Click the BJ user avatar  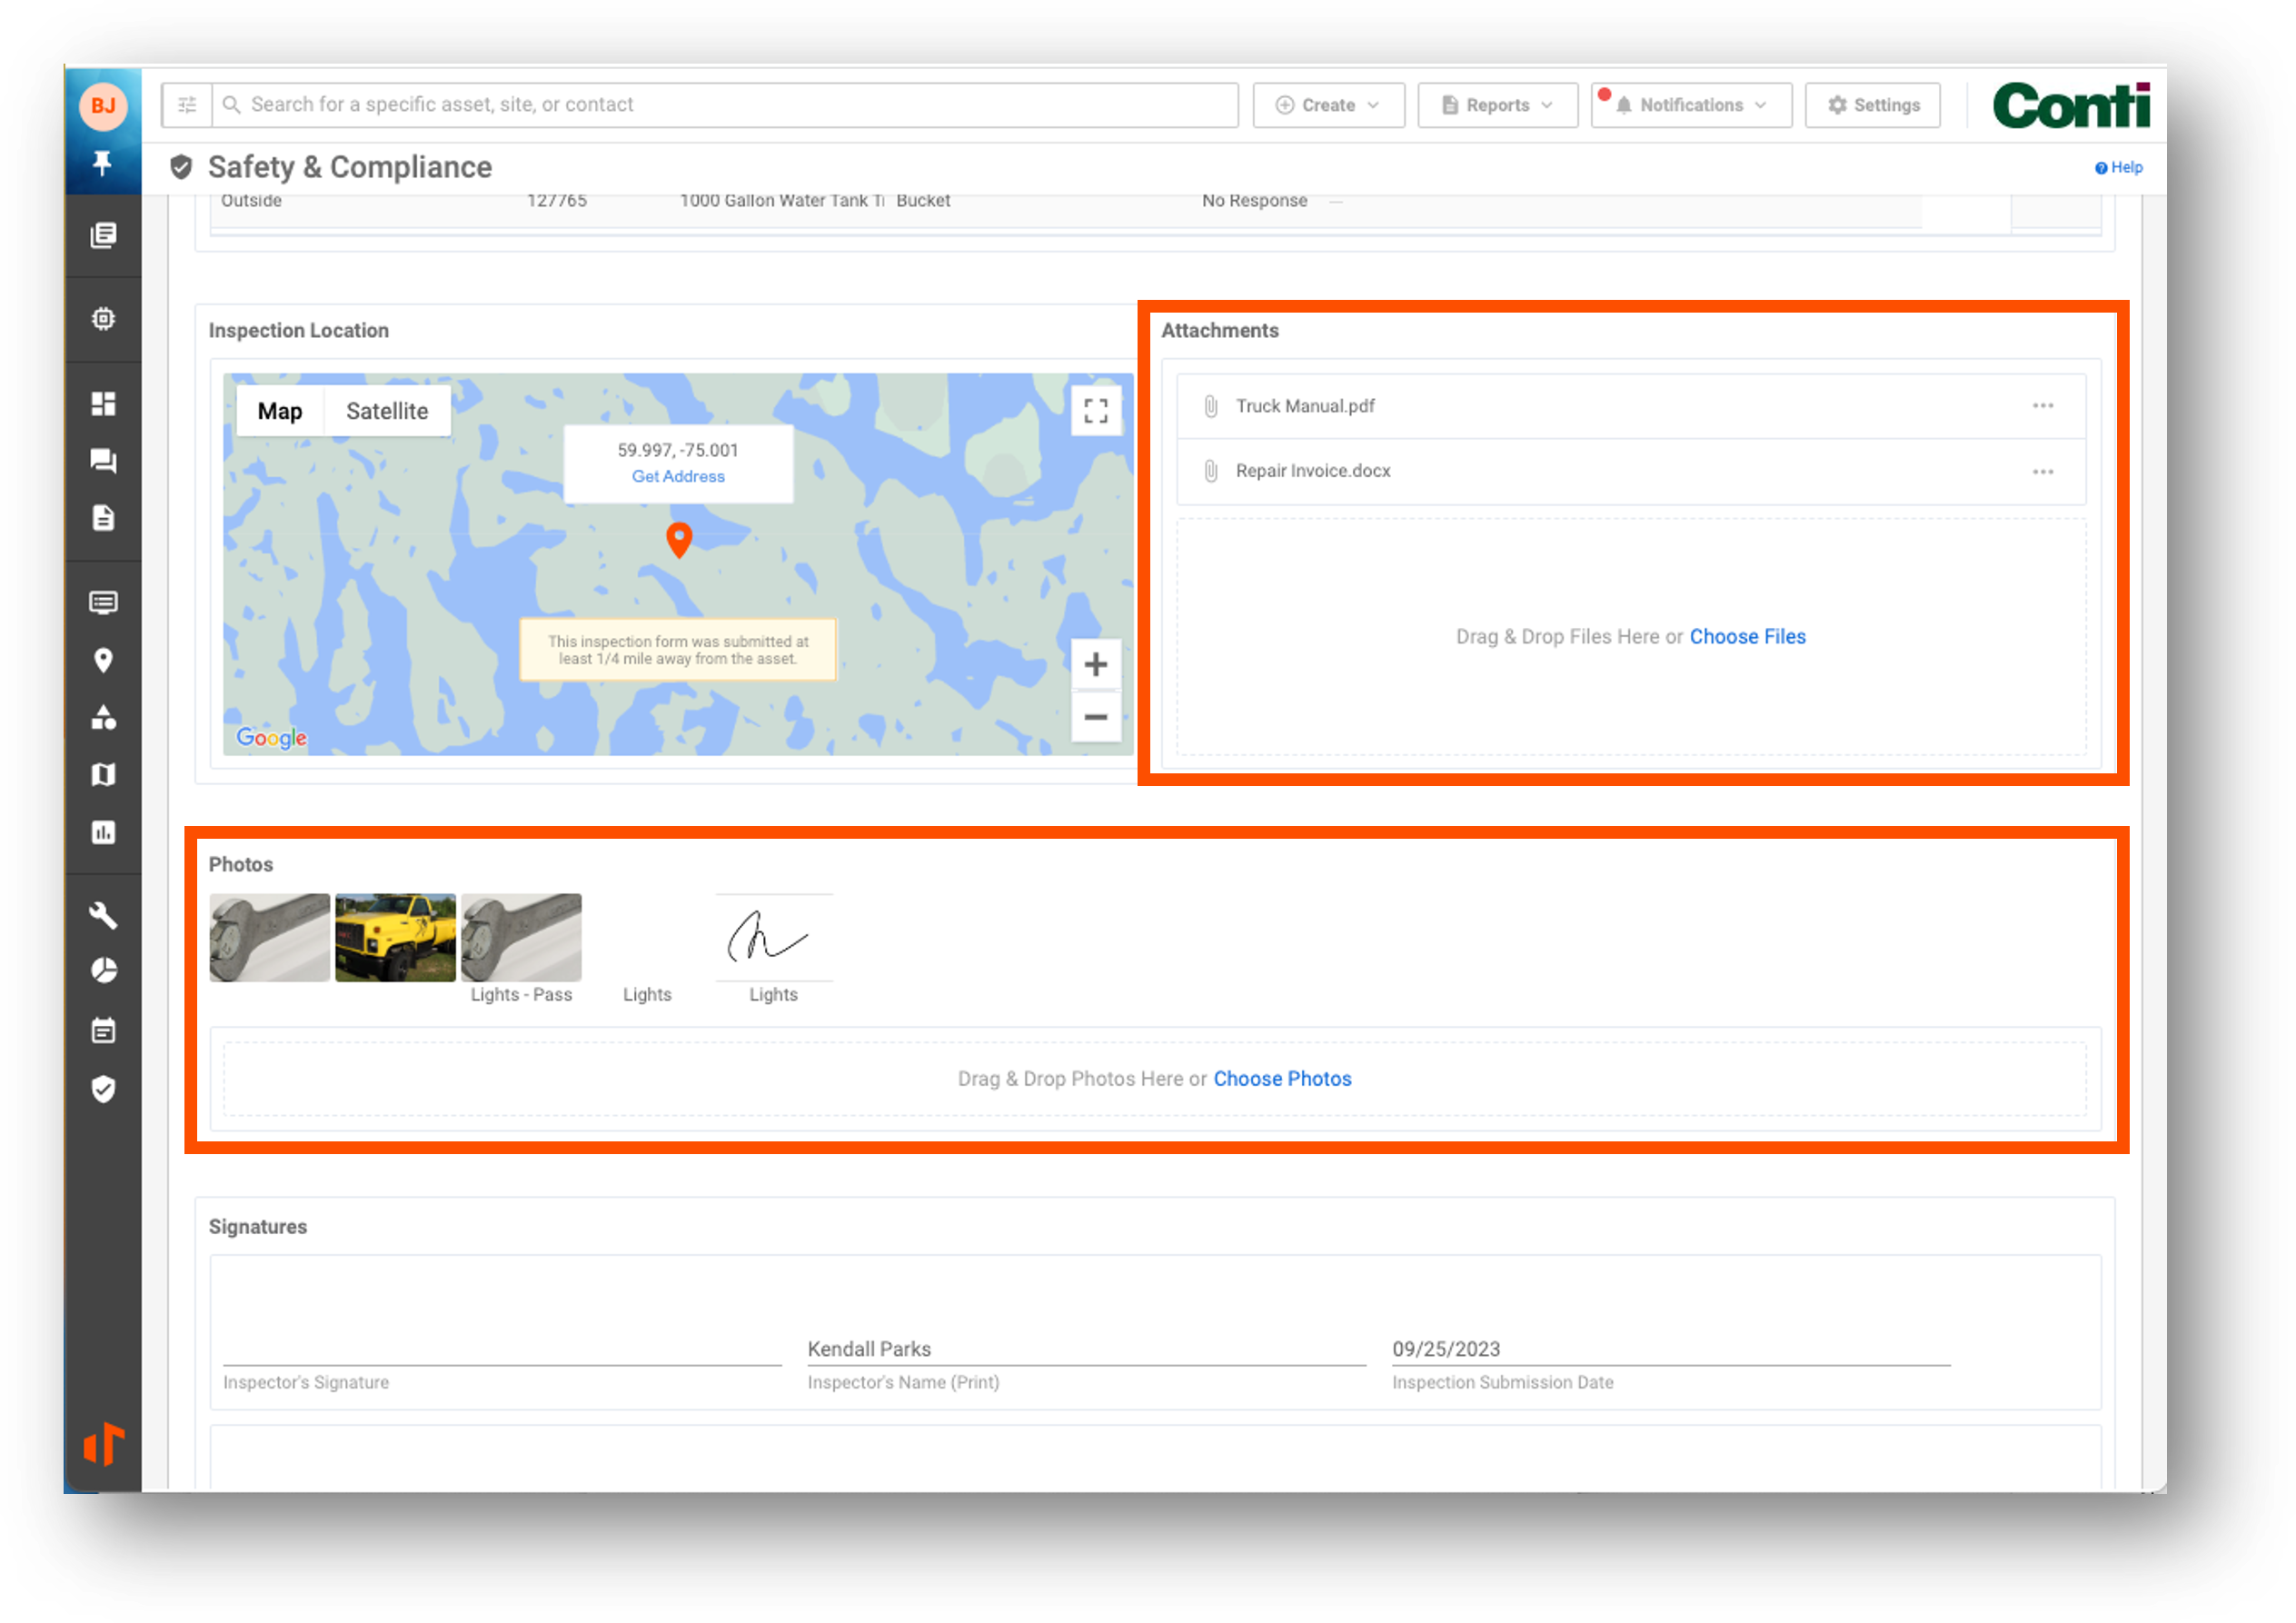pyautogui.click(x=103, y=105)
